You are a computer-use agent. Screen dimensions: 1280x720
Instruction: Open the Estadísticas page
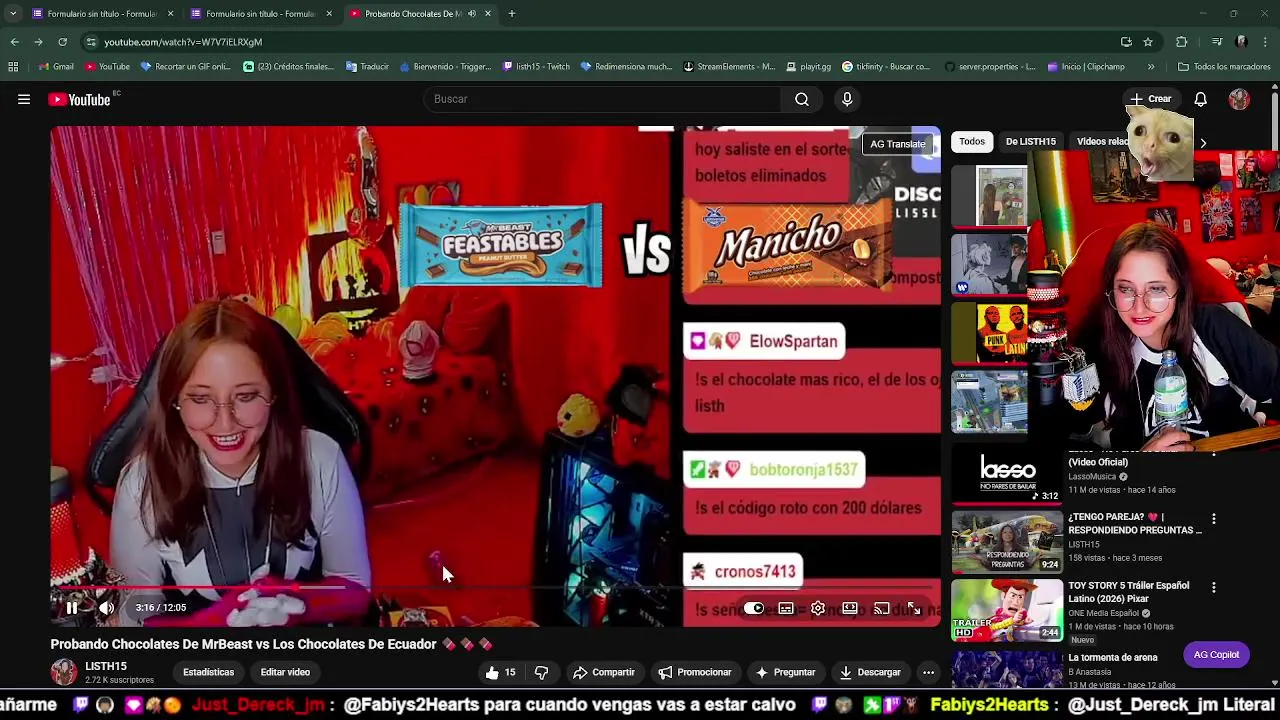[x=209, y=672]
